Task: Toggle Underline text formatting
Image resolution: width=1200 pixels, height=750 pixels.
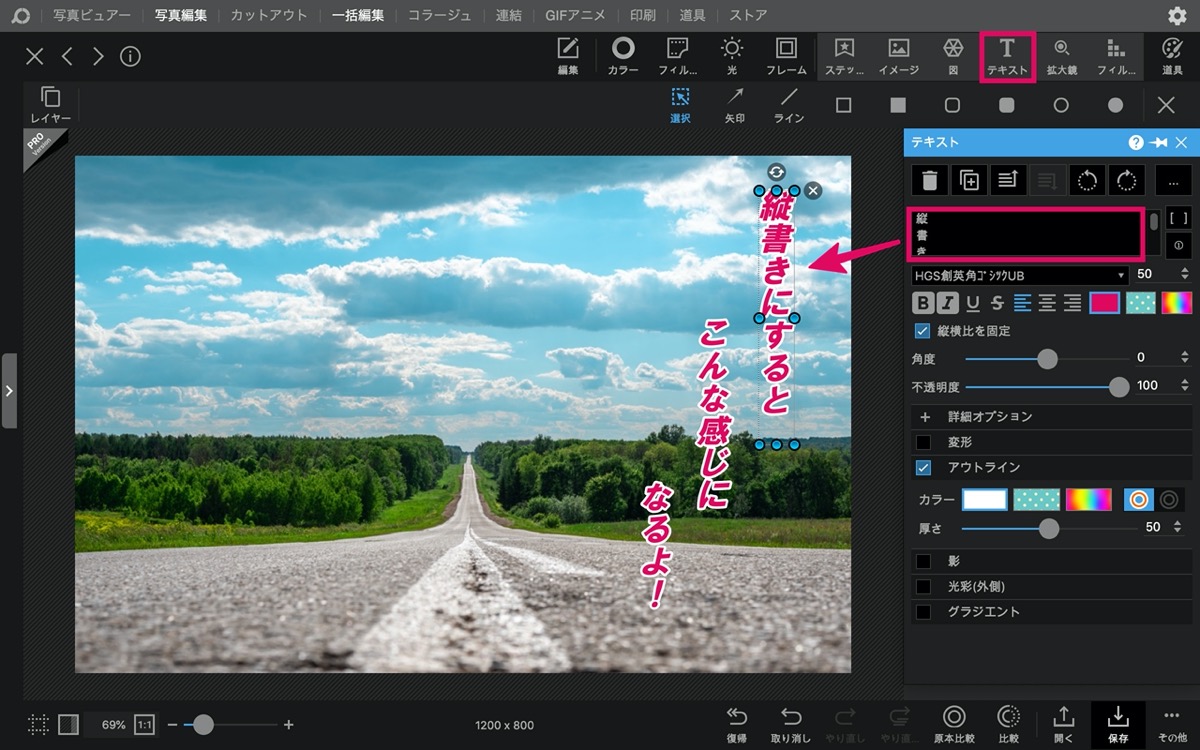Action: (x=972, y=303)
